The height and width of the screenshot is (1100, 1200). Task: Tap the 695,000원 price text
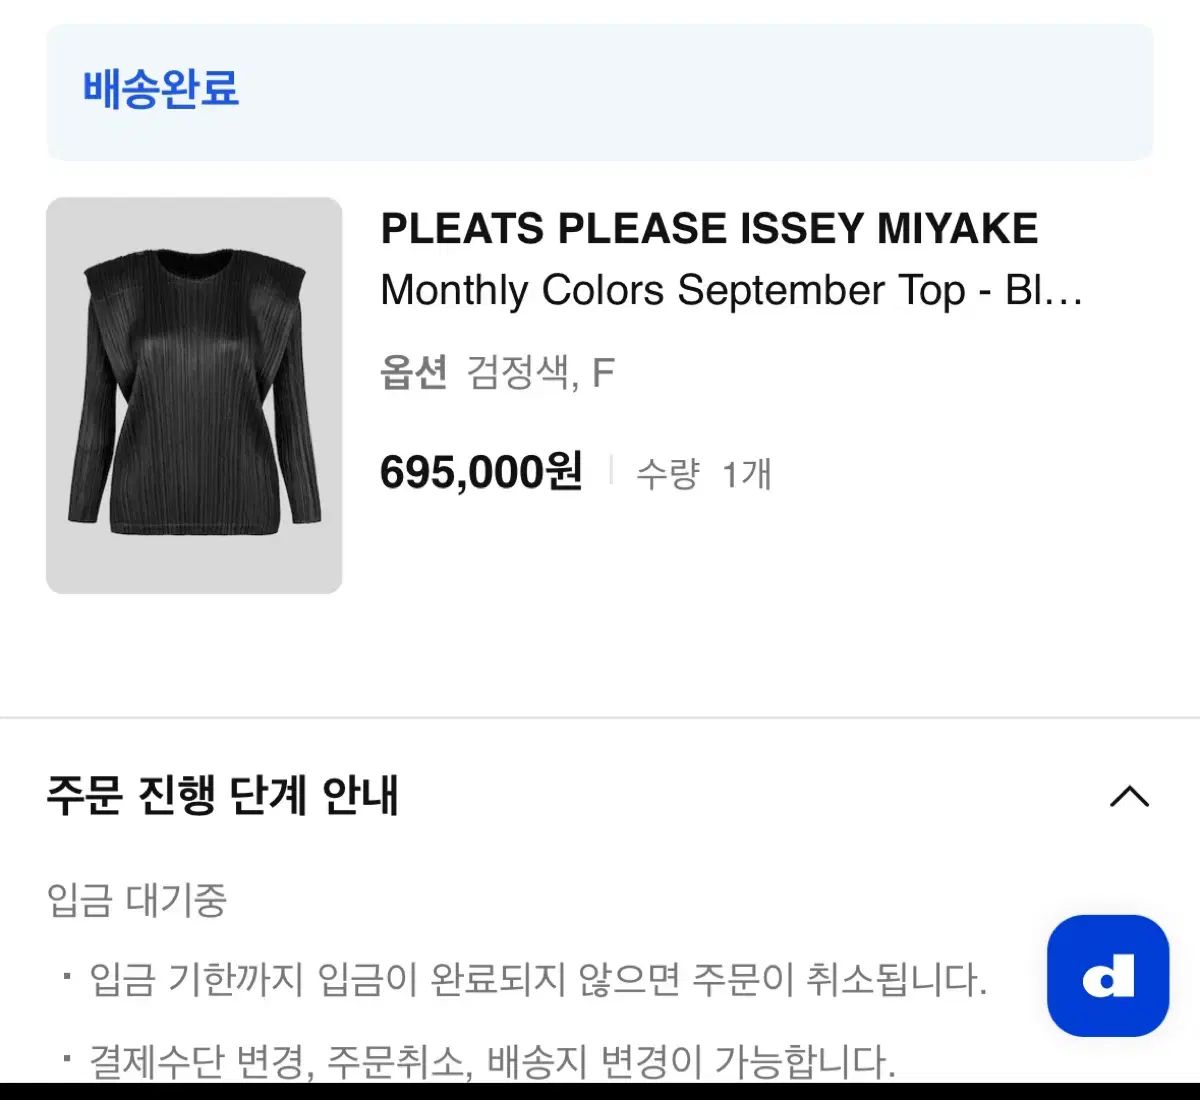coord(481,471)
